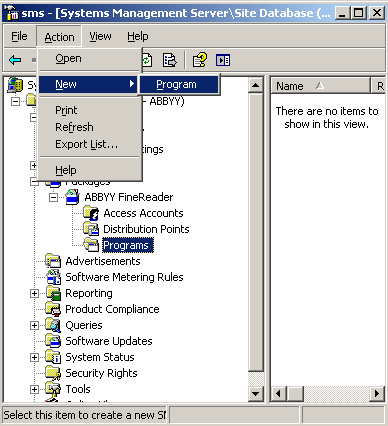This screenshot has height=426, width=388.
Task: Select New in the Action menu
Action: [88, 84]
